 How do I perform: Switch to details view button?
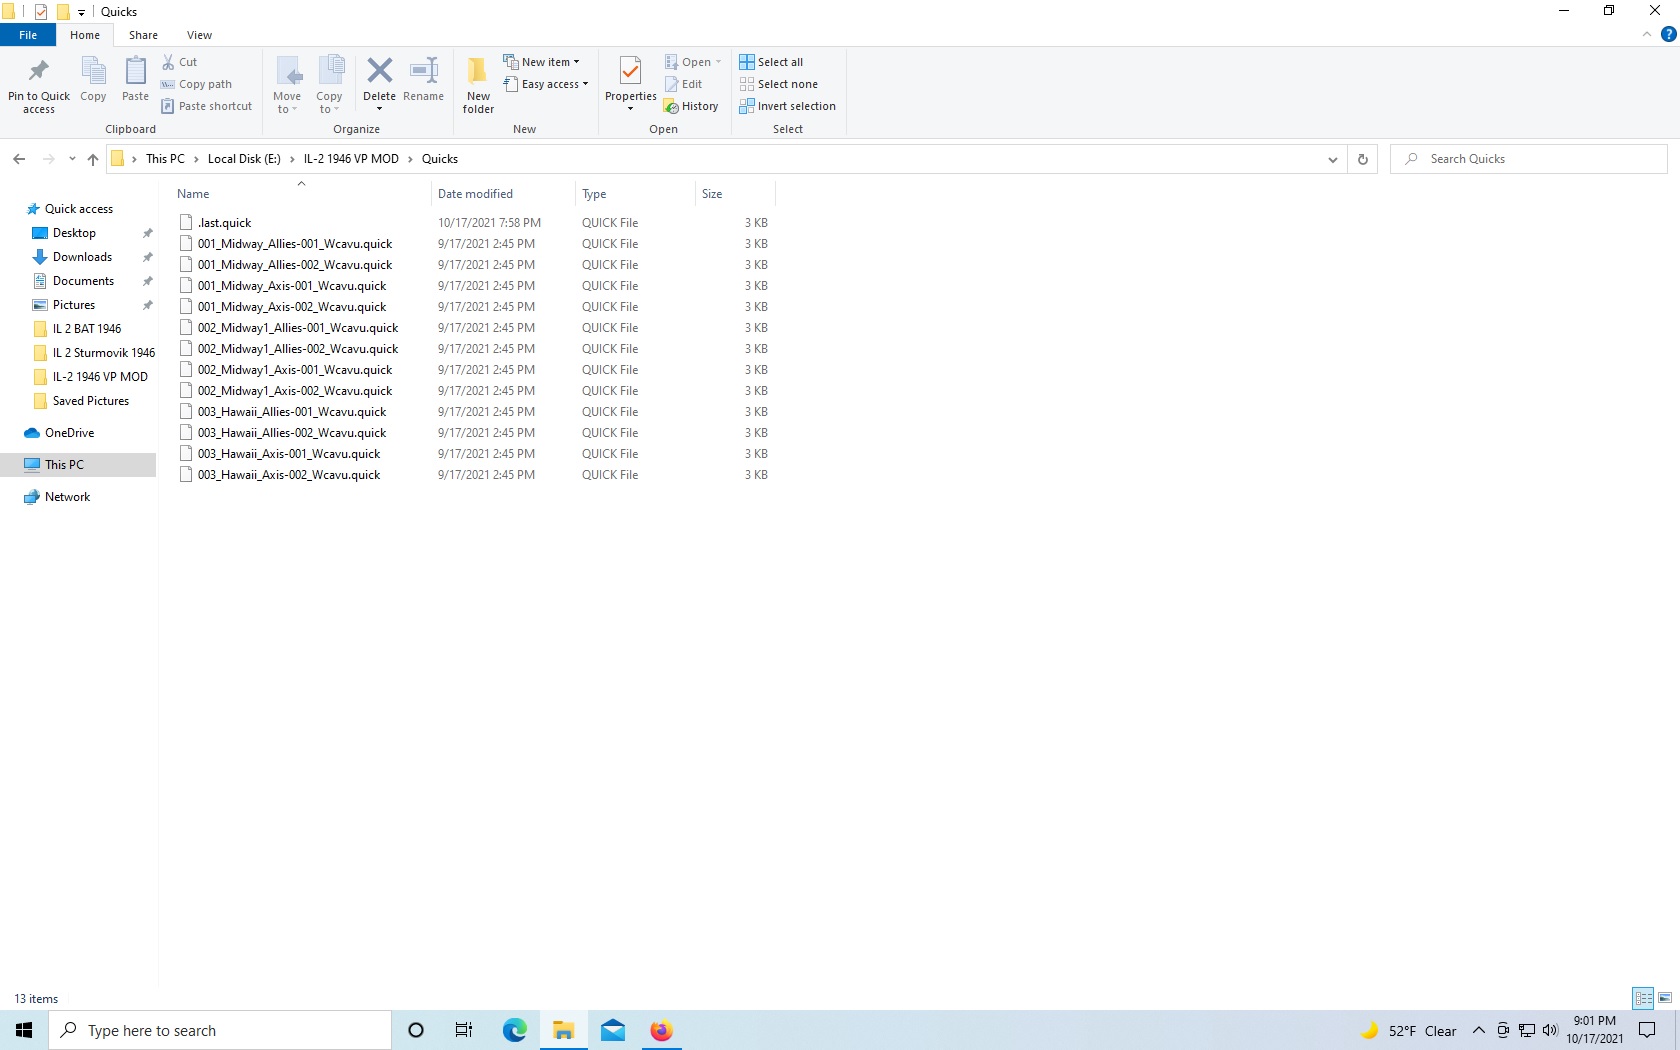click(x=1643, y=998)
